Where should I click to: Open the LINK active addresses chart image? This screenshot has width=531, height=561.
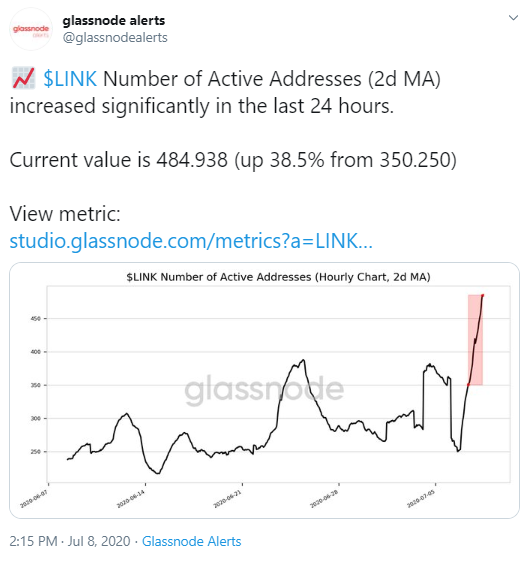pyautogui.click(x=264, y=390)
